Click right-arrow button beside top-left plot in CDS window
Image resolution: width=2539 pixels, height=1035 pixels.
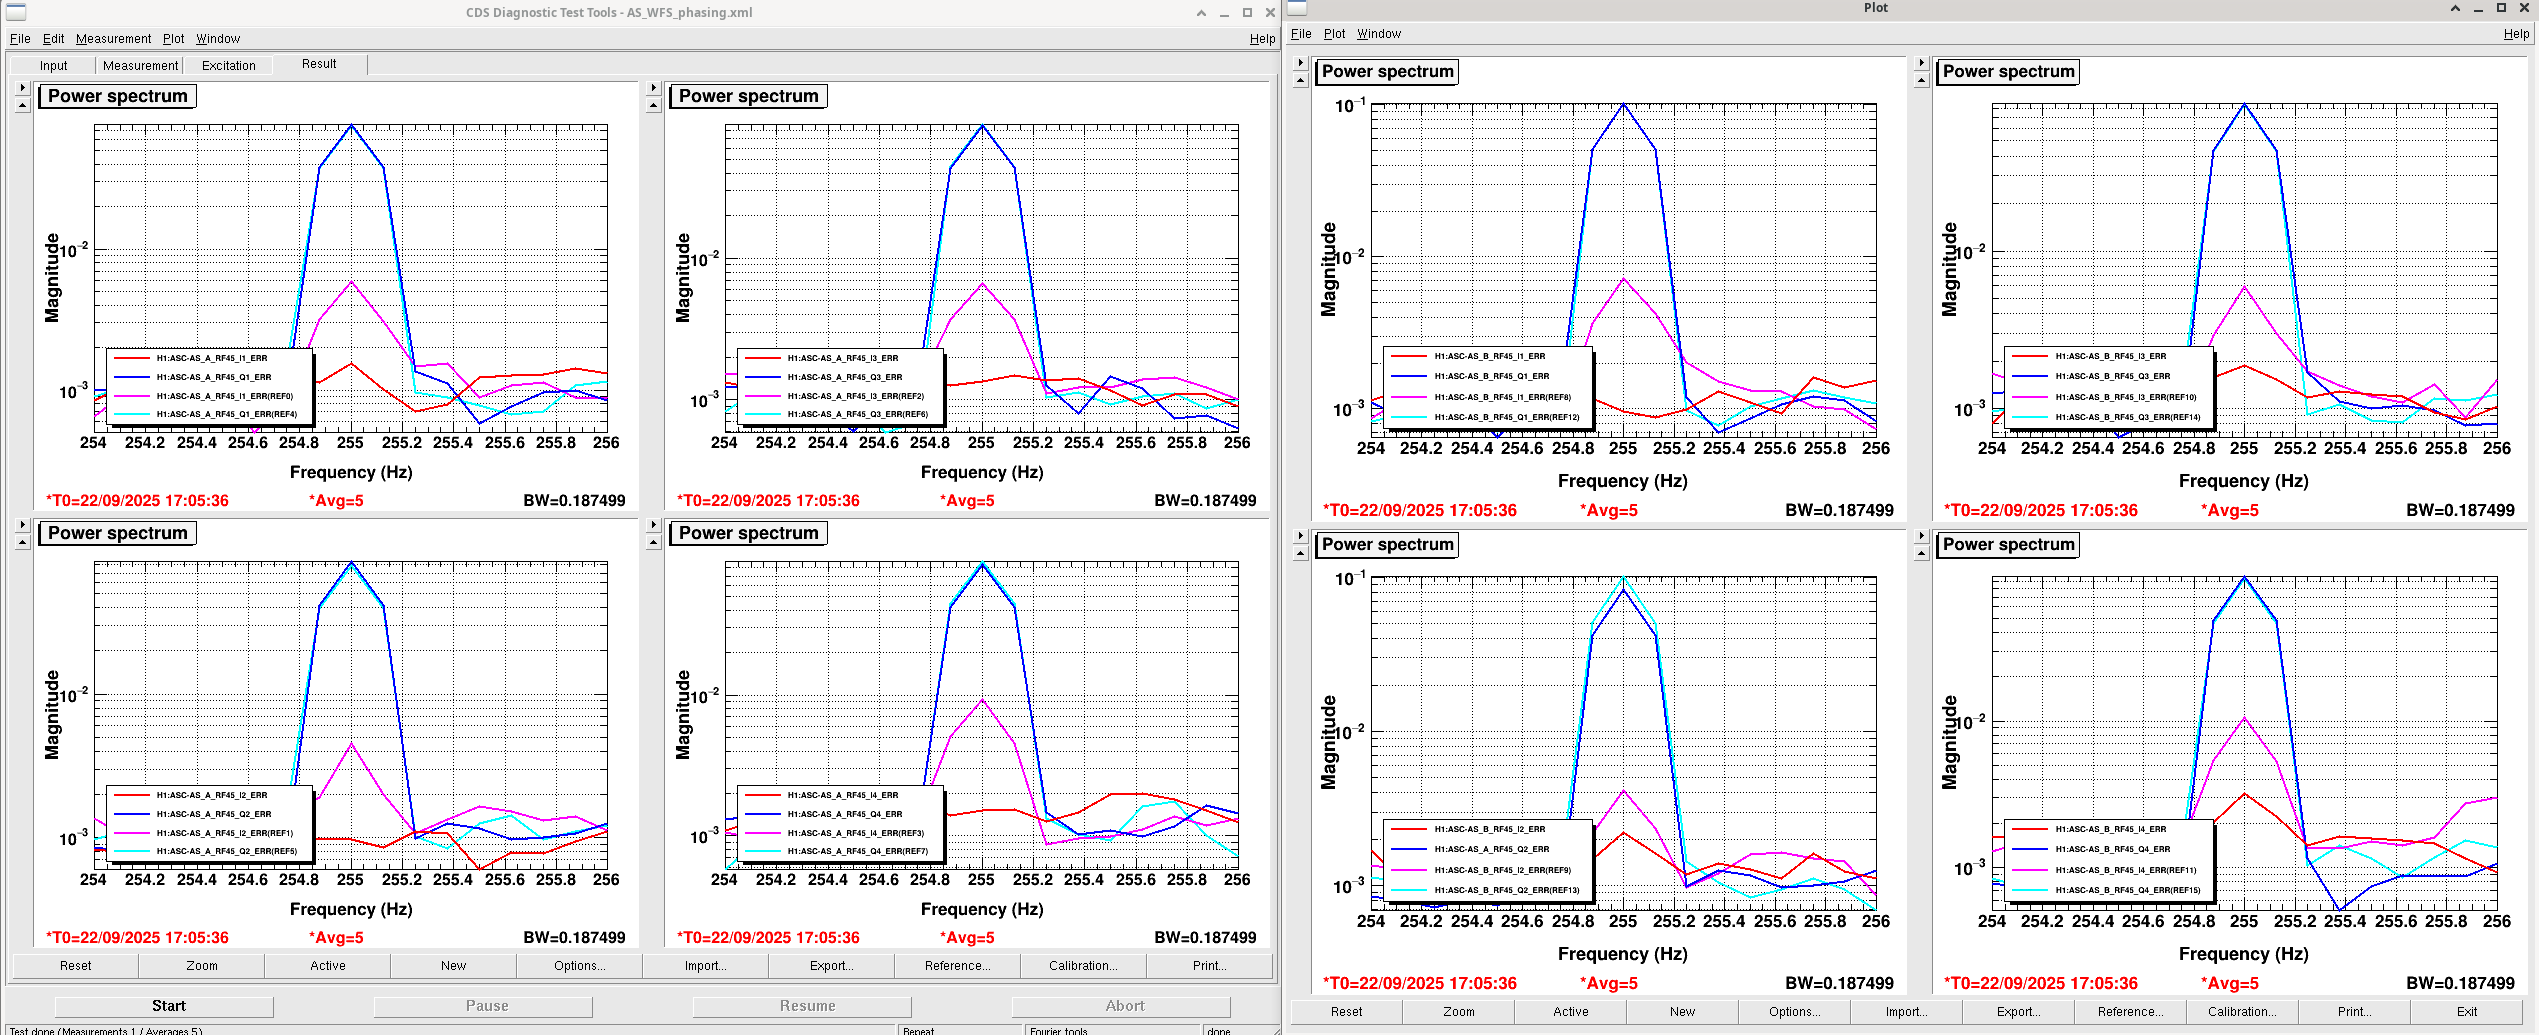tap(23, 88)
